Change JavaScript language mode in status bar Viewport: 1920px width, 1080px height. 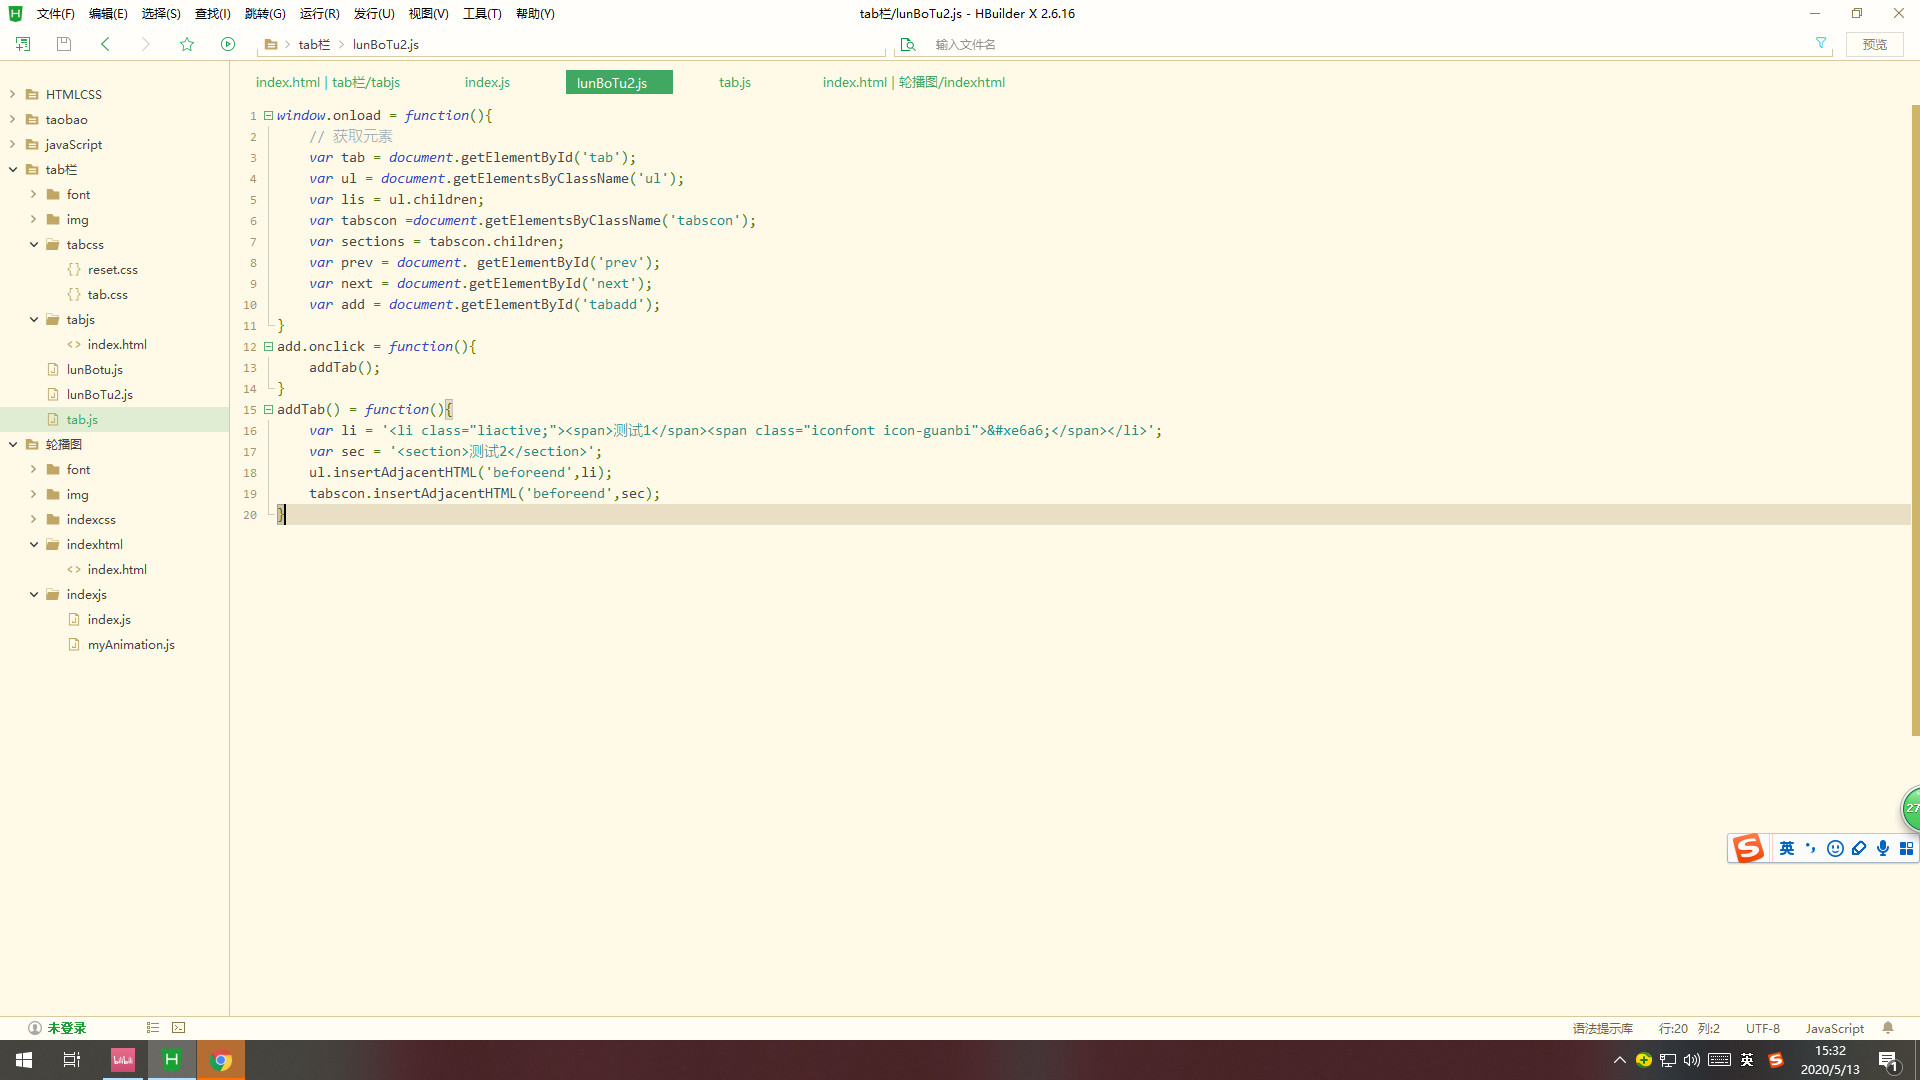(x=1834, y=1028)
